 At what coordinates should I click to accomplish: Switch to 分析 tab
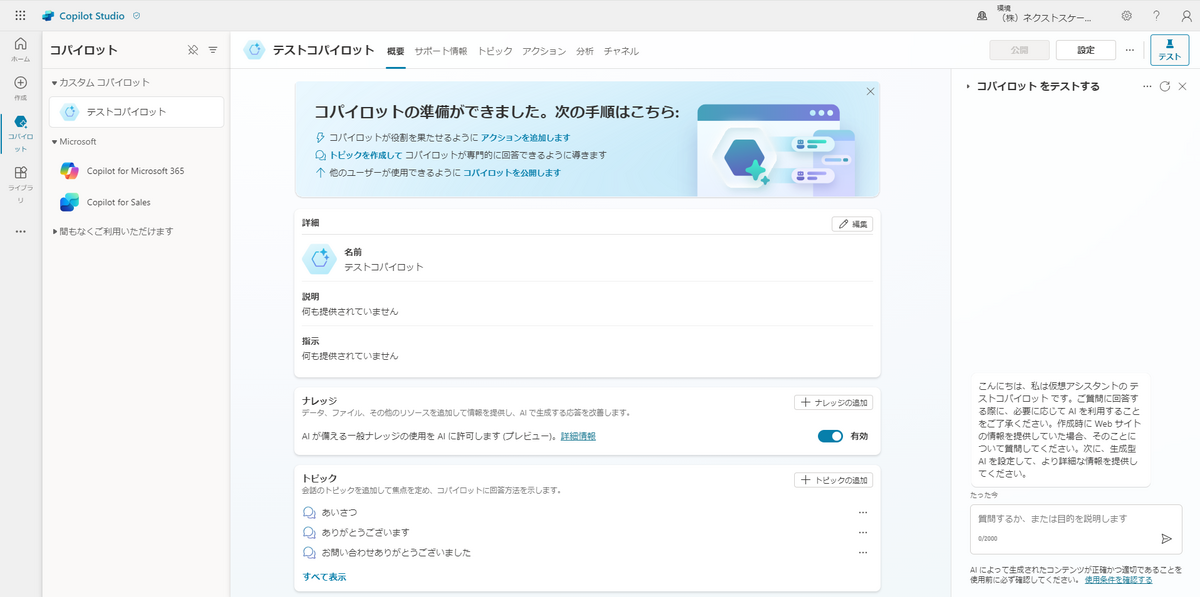pos(585,51)
